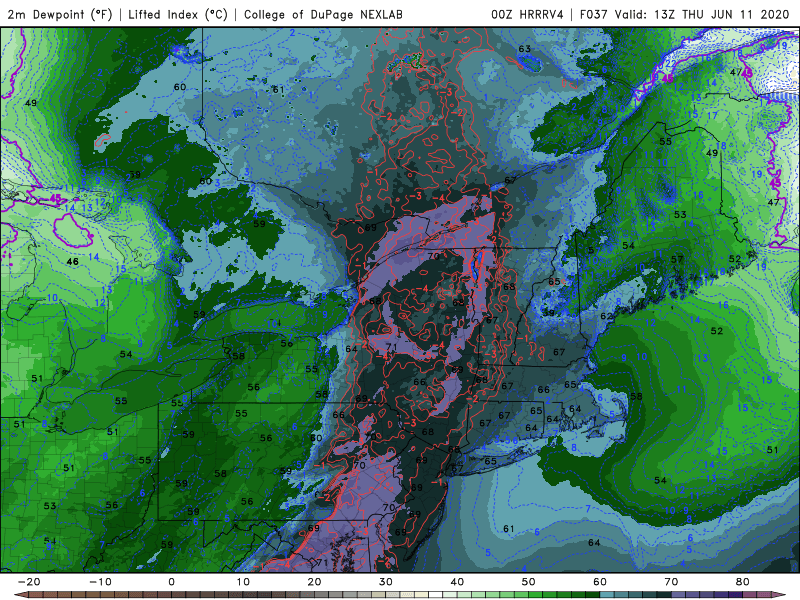Click the '70' tick label on the color scale

(x=671, y=582)
